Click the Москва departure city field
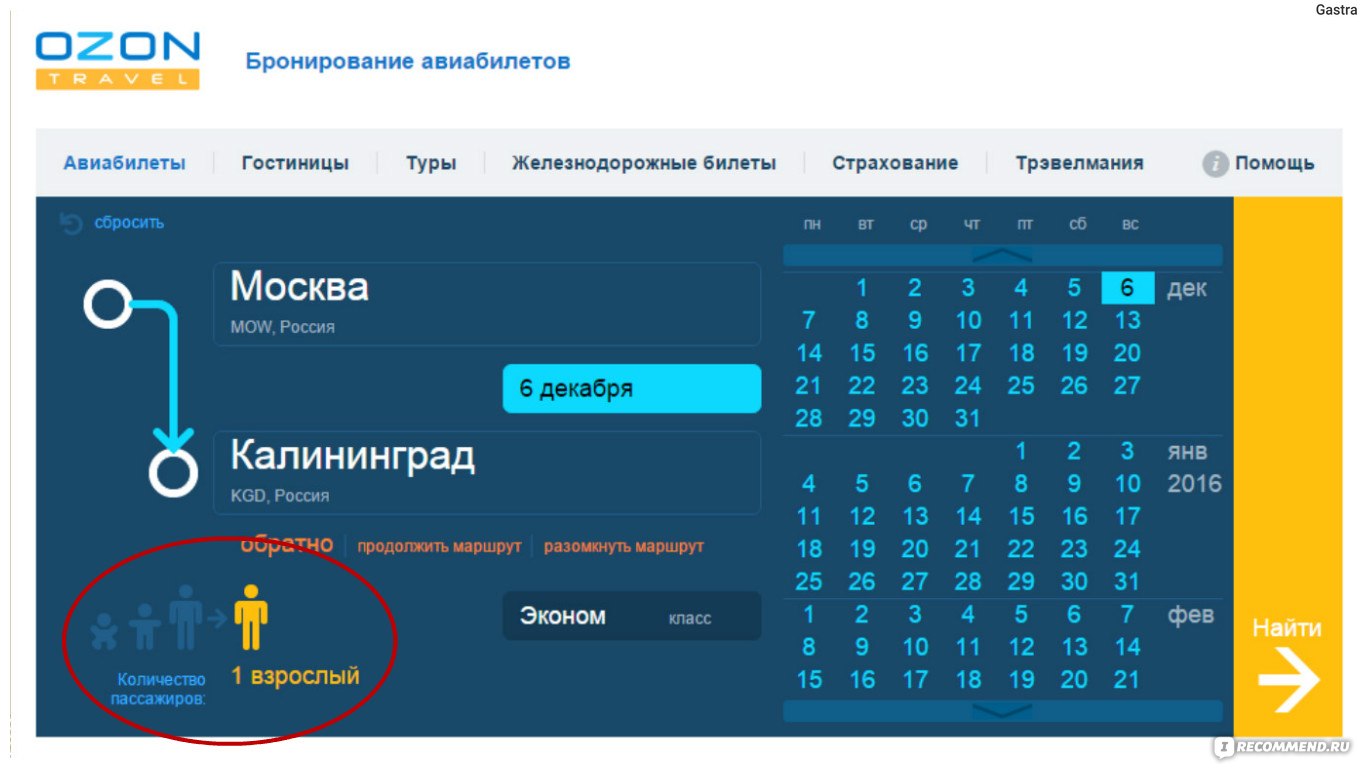 coord(487,304)
